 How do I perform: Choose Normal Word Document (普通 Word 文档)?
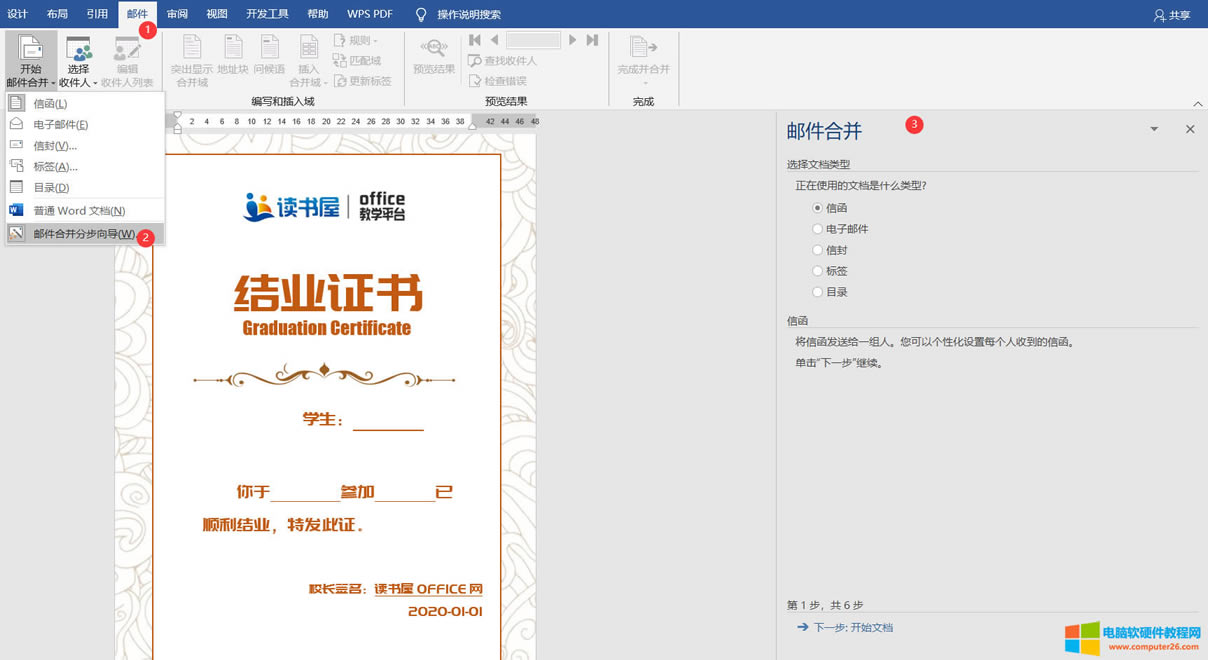78,211
